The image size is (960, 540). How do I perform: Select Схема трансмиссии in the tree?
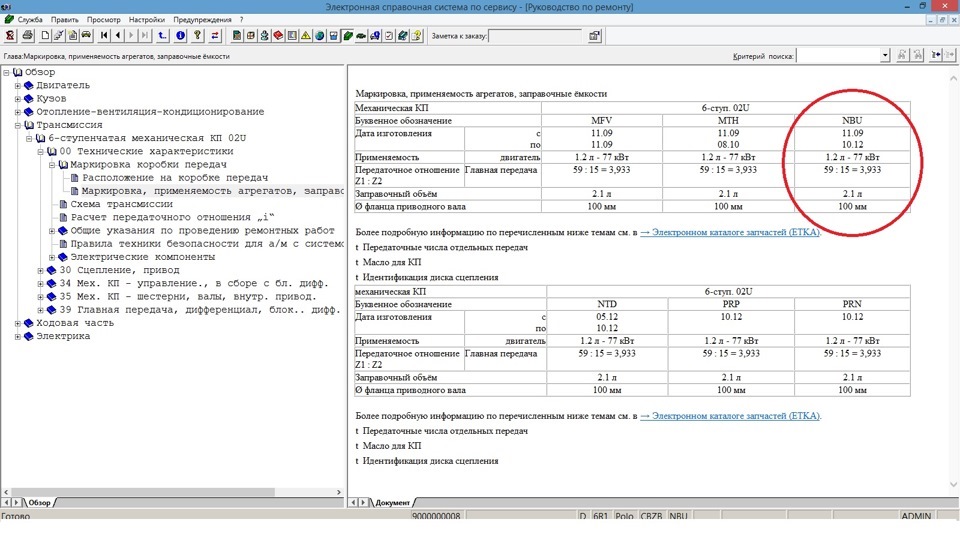pos(120,204)
